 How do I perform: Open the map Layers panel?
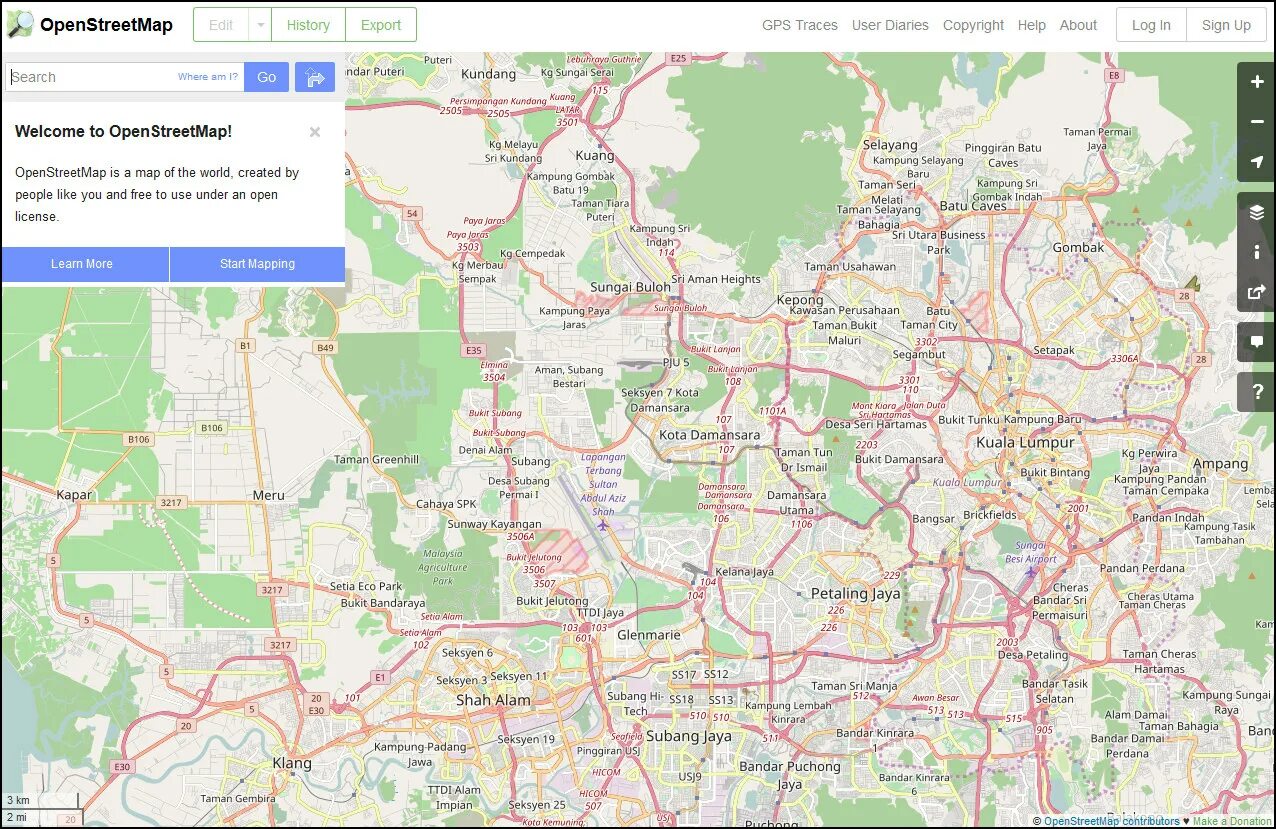[x=1257, y=212]
